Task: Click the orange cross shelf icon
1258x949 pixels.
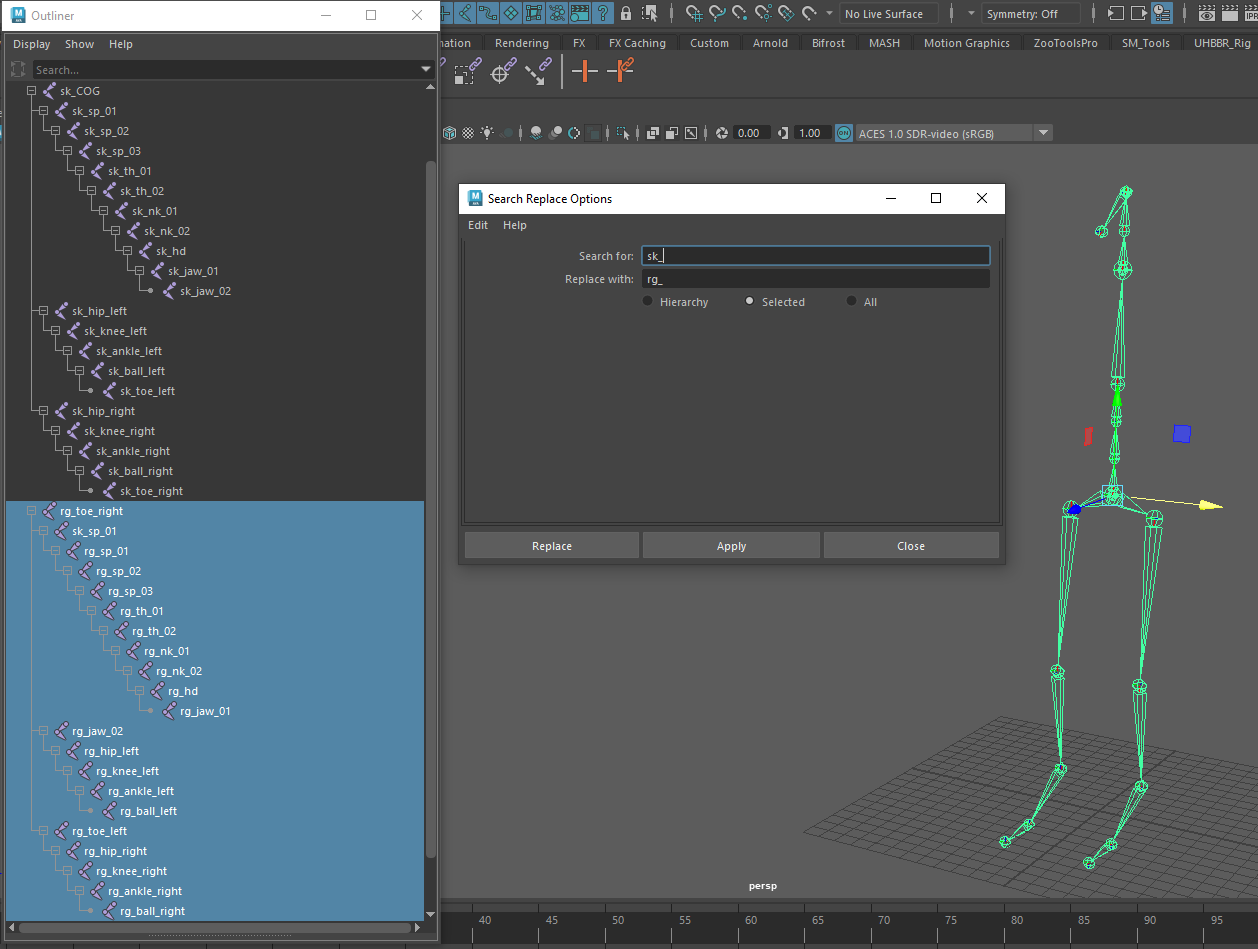Action: click(x=584, y=71)
